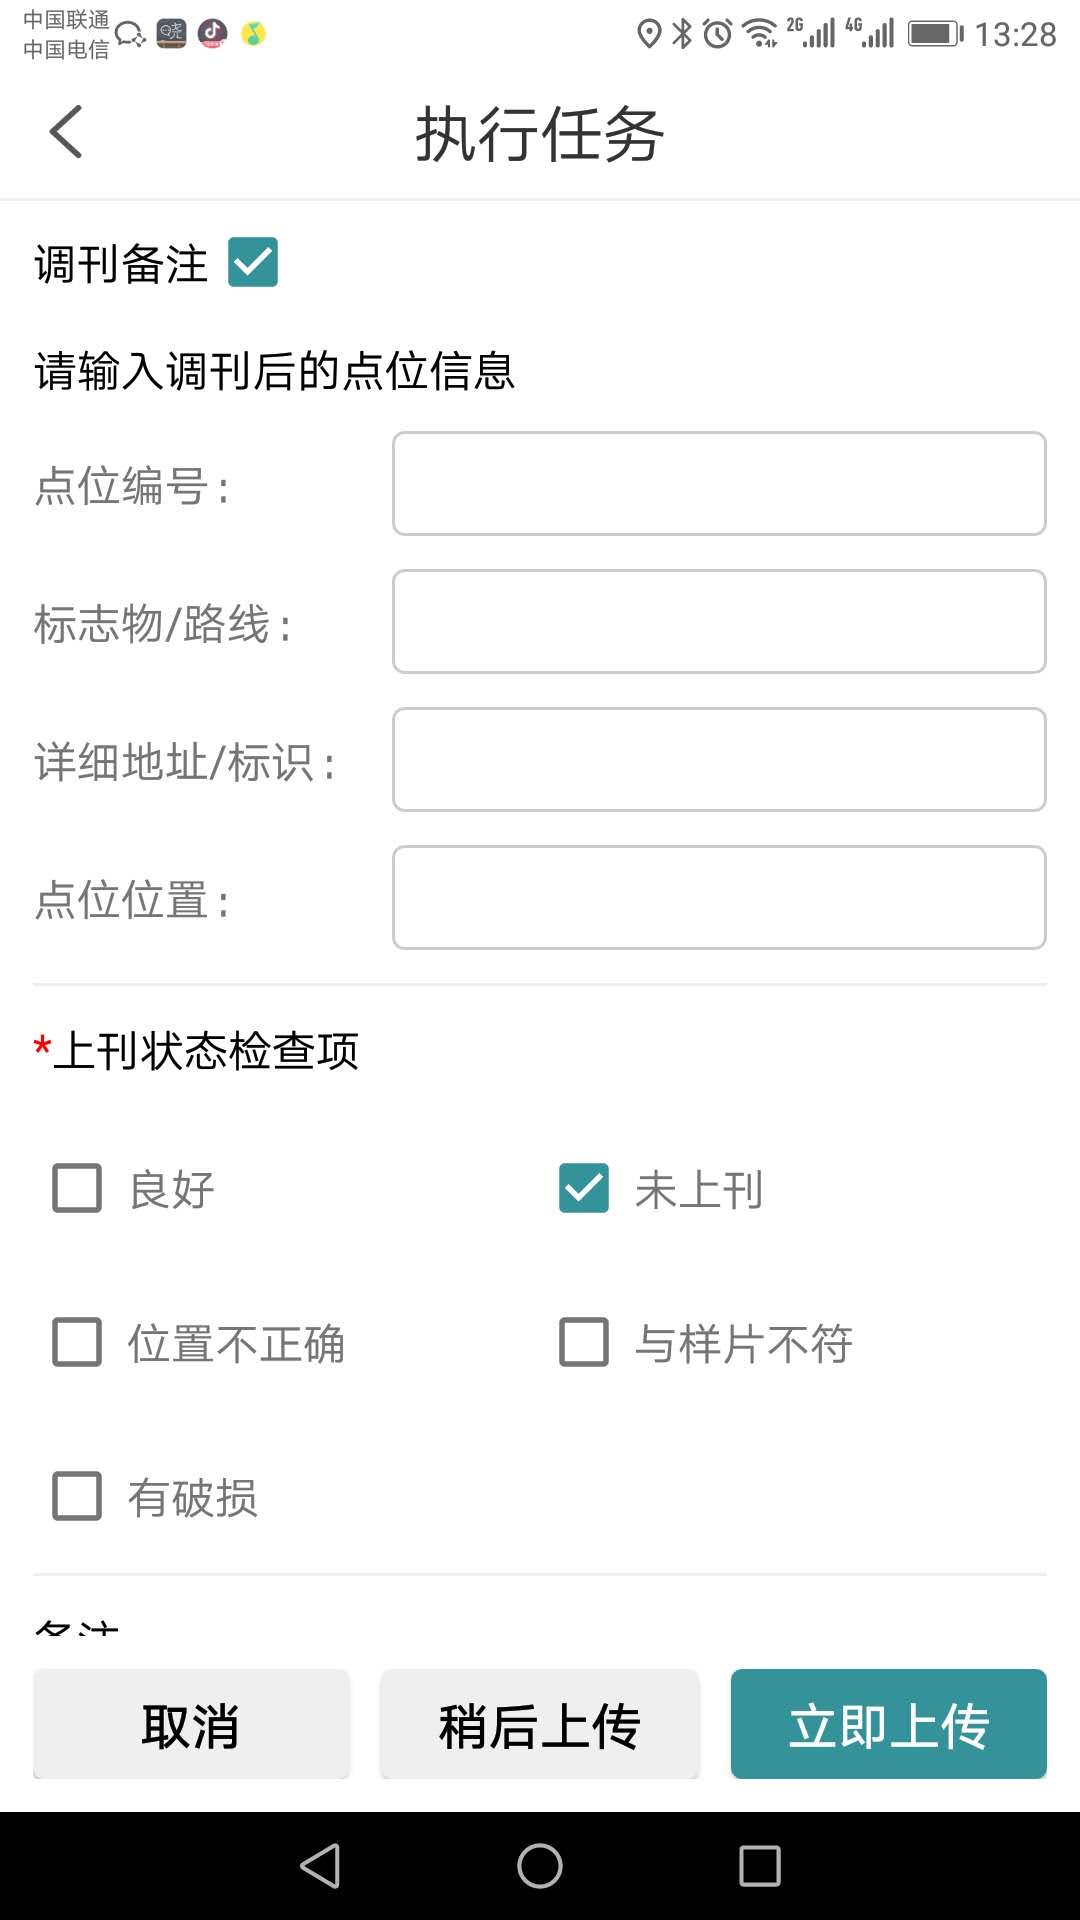Enable the 有破损 checkbox
Screen dimensions: 1080x1920
coord(77,1496)
